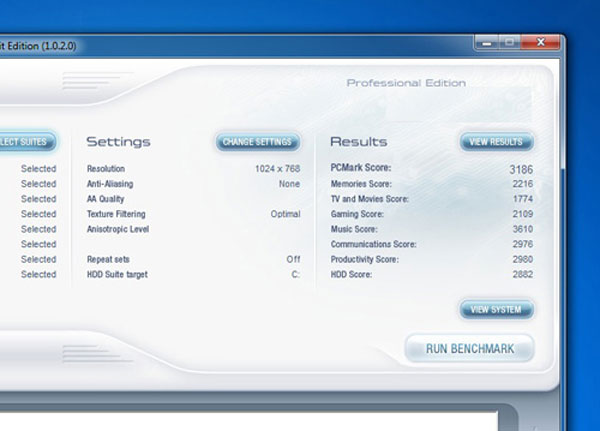Image resolution: width=600 pixels, height=431 pixels.
Task: Click the Repeat sets value Off
Action: tap(293, 259)
